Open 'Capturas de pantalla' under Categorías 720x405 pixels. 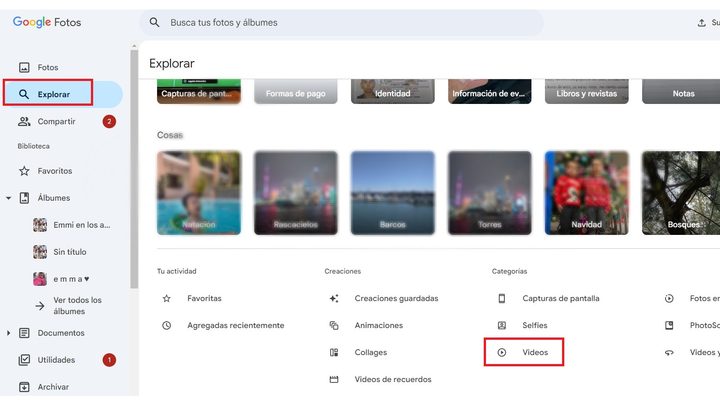pyautogui.click(x=561, y=298)
